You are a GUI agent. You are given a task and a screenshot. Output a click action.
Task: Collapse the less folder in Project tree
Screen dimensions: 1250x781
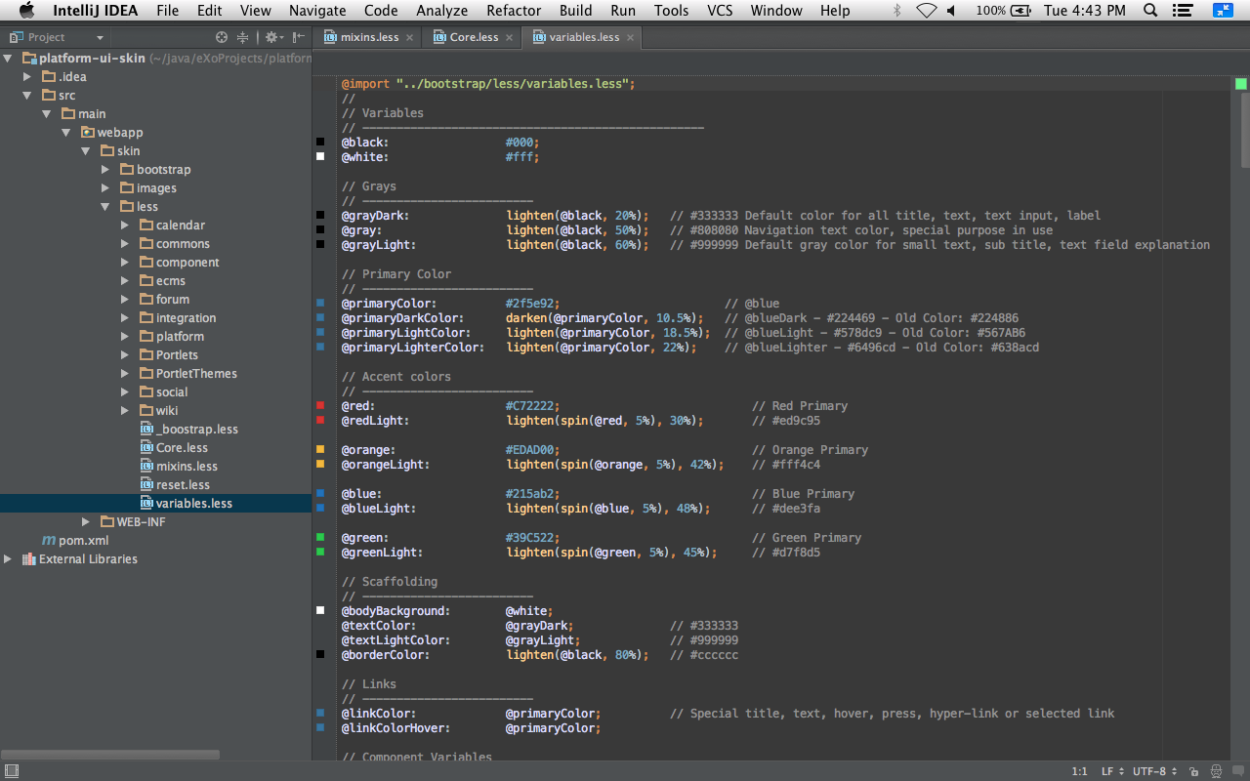[106, 206]
